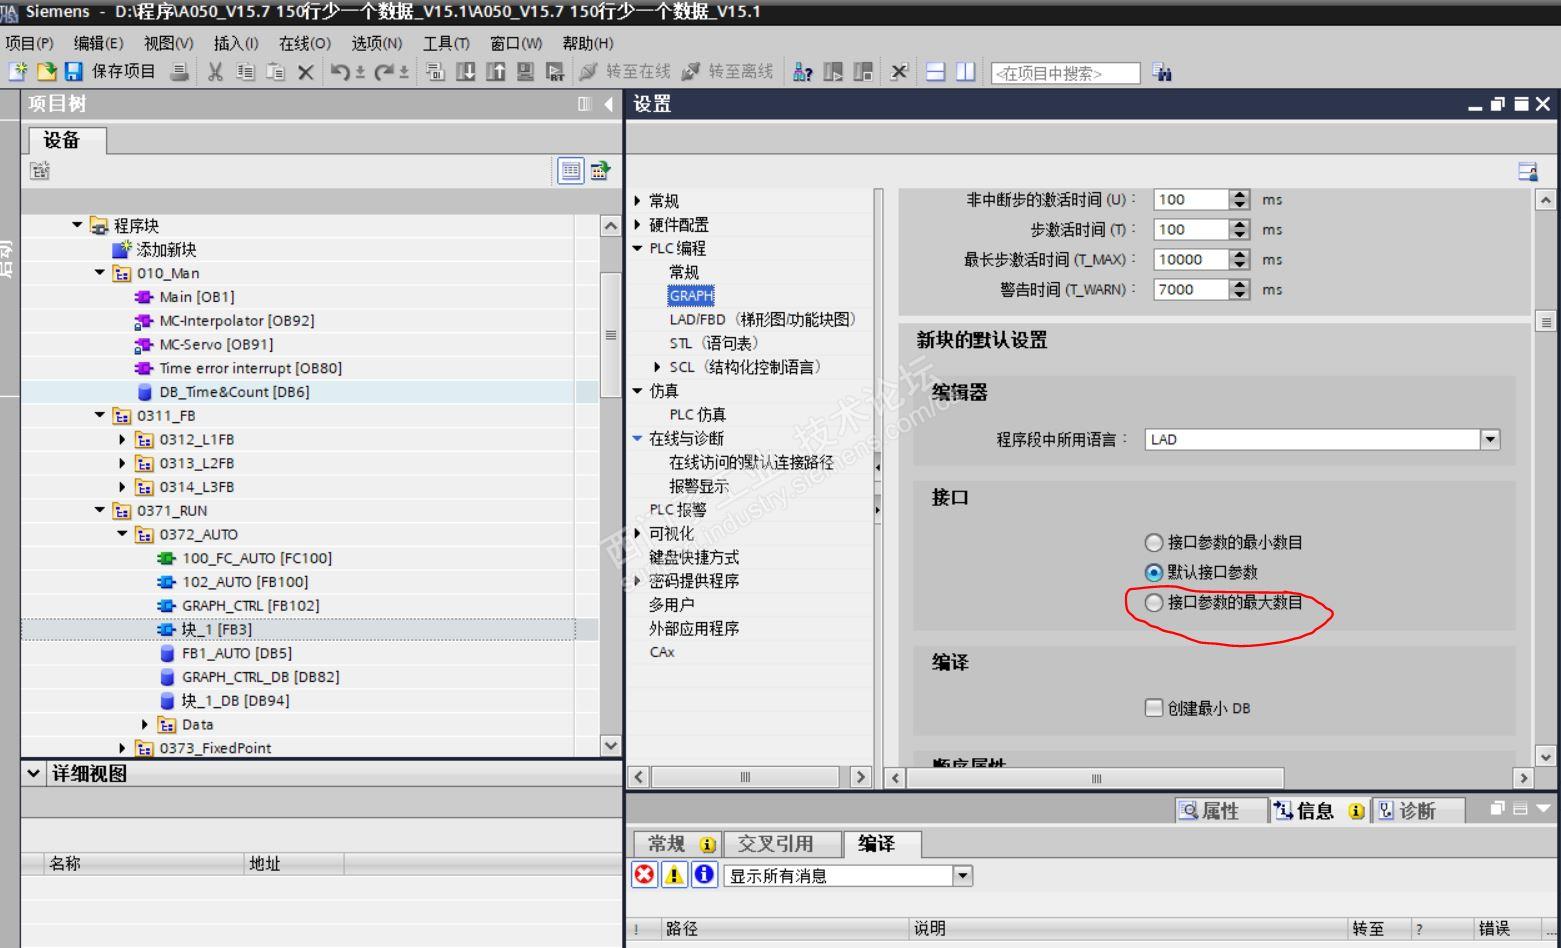This screenshot has width=1561, height=948.
Task: Click the cross-reference X toolbar icon
Action: coord(899,72)
